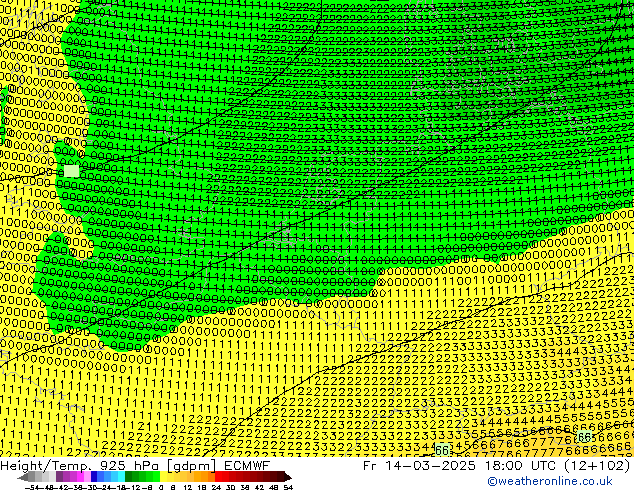Pick the magenta swatch in the temperature legend
The image size is (634, 490).
pyautogui.click(x=80, y=477)
